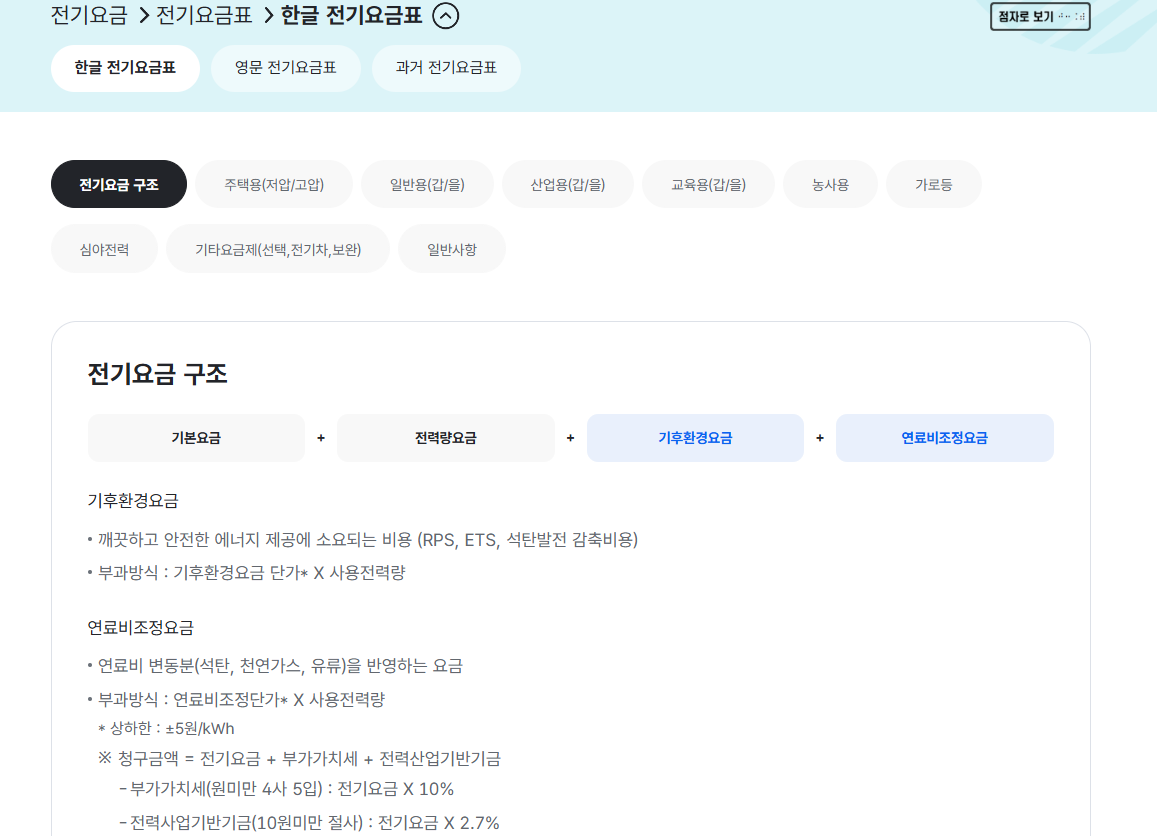
Task: Open the 기타요금제(선택,전기차,보완) tab
Action: (x=277, y=249)
